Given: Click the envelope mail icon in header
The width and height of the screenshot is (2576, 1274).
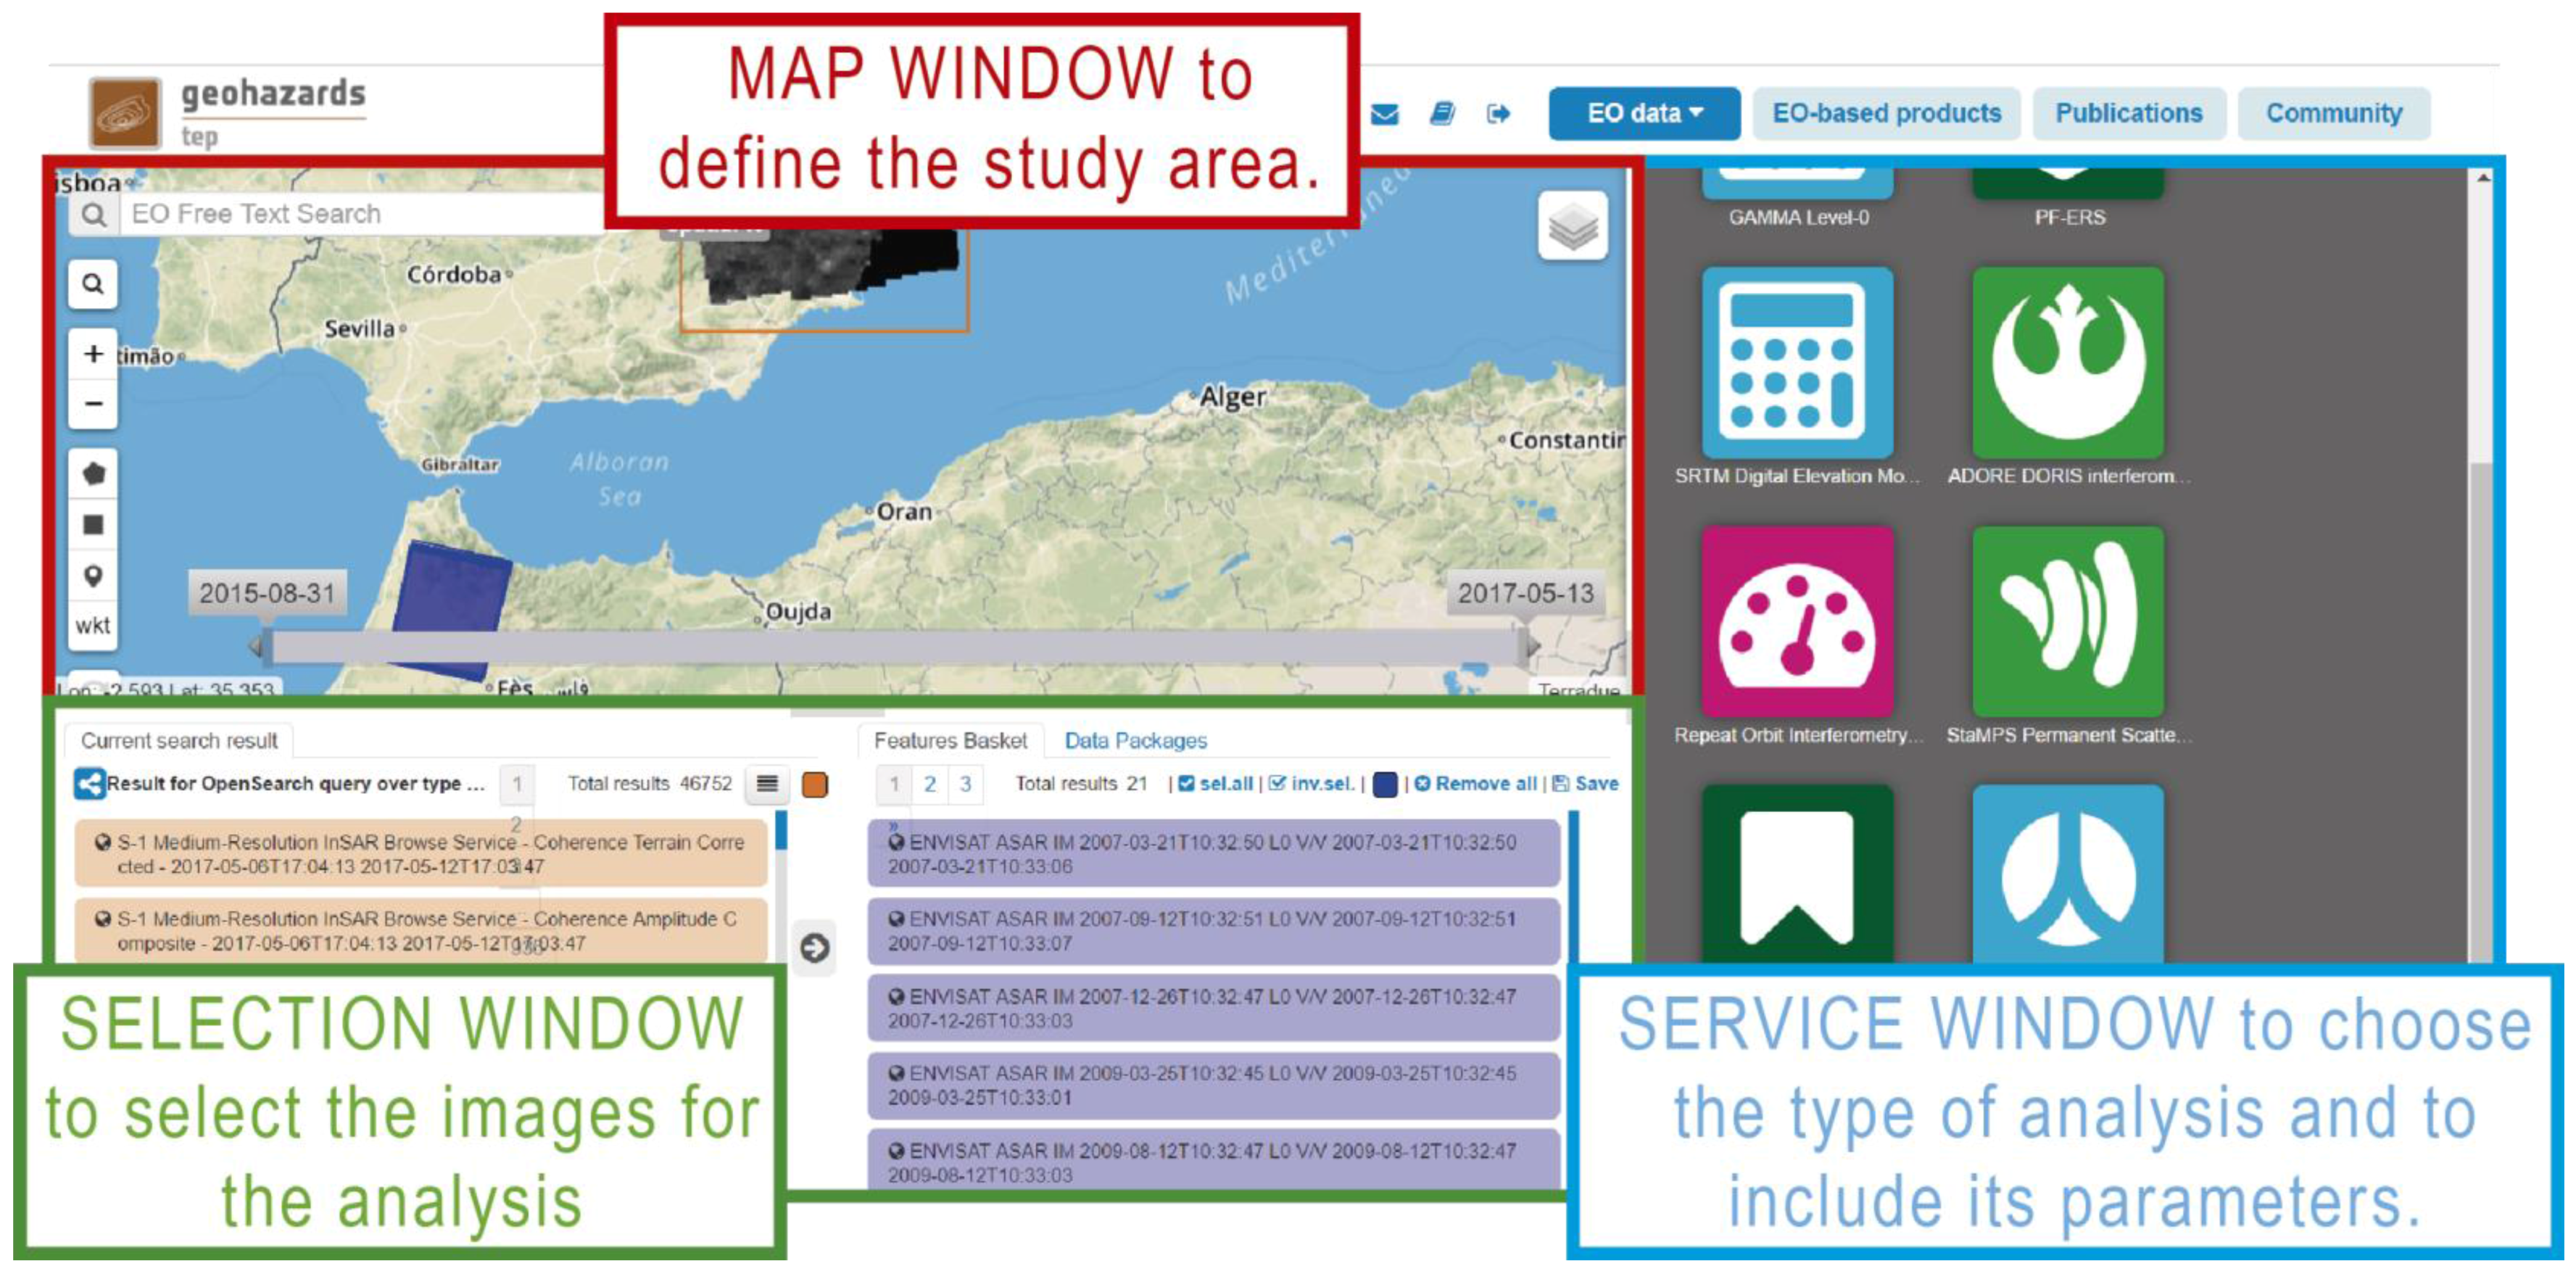Looking at the screenshot, I should [x=1384, y=114].
